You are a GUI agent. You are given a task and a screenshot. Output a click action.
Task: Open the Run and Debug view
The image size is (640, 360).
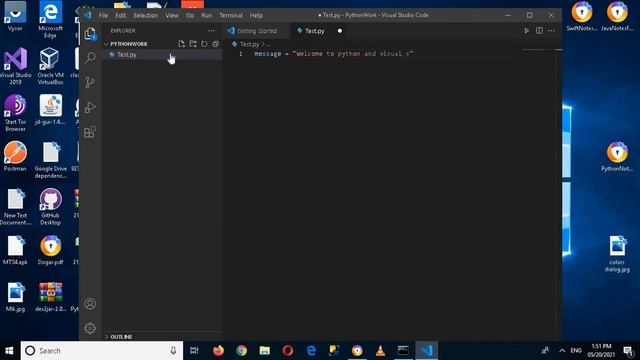tap(90, 107)
